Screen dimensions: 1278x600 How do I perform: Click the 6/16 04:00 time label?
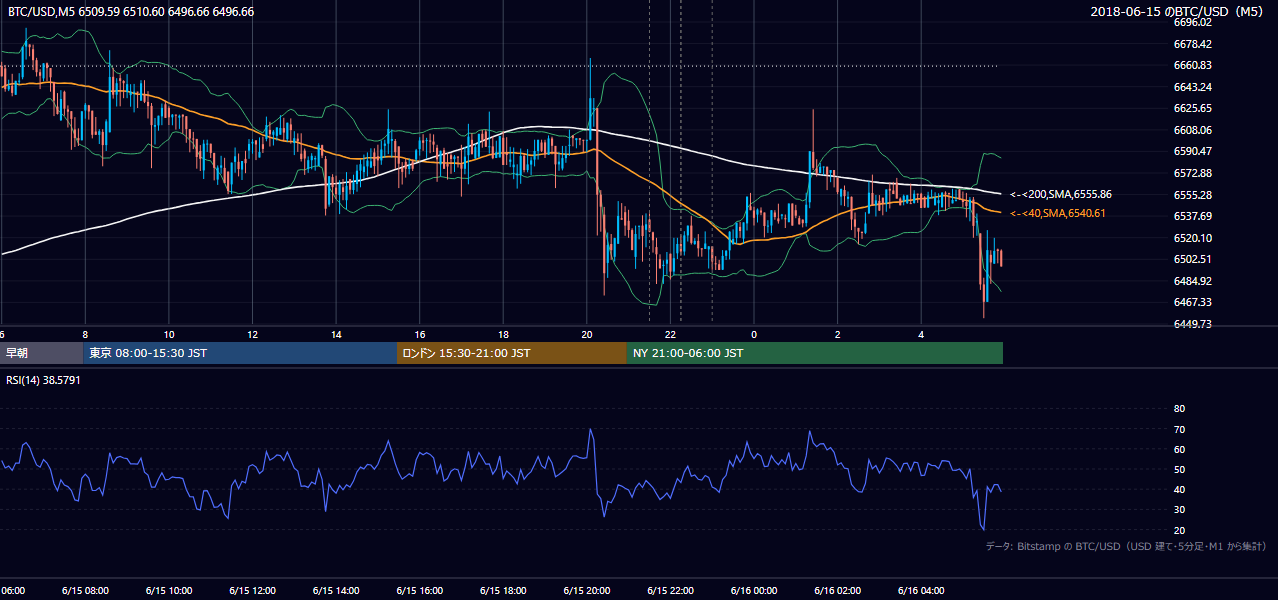[x=922, y=591]
